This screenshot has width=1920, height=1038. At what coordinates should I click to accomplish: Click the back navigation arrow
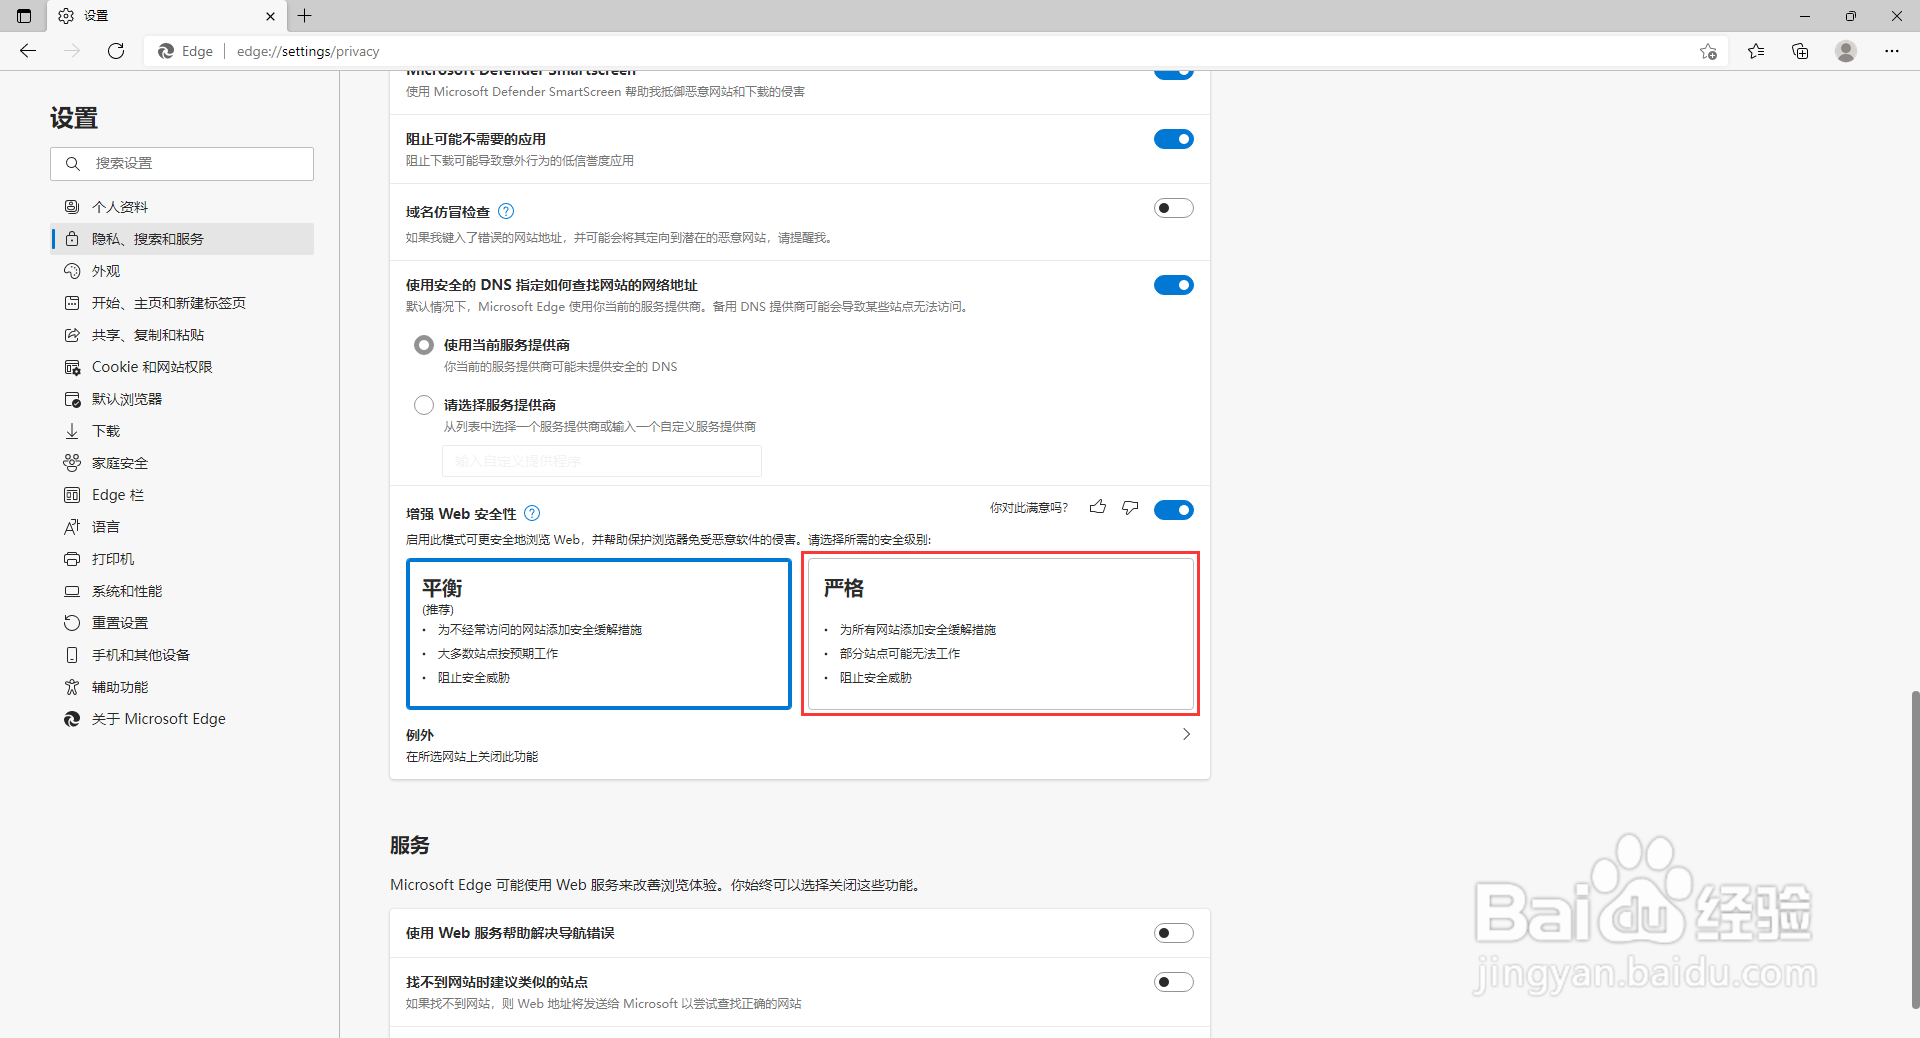(28, 51)
